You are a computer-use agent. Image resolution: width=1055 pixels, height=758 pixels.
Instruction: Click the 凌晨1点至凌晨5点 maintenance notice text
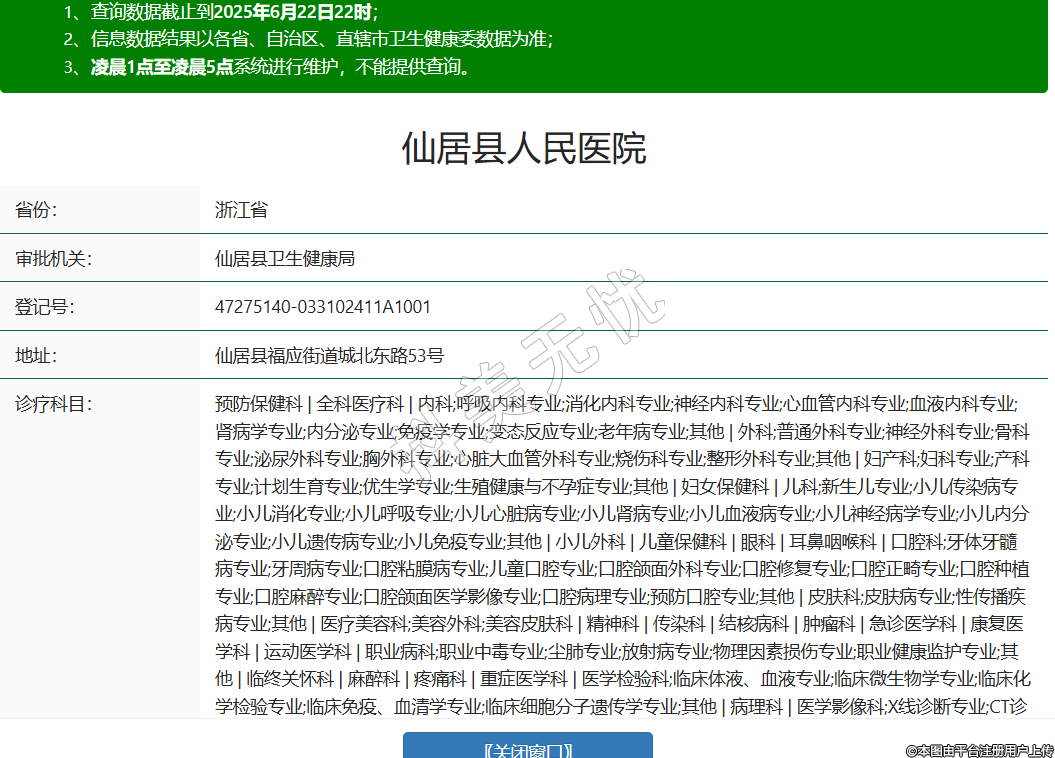pyautogui.click(x=162, y=67)
